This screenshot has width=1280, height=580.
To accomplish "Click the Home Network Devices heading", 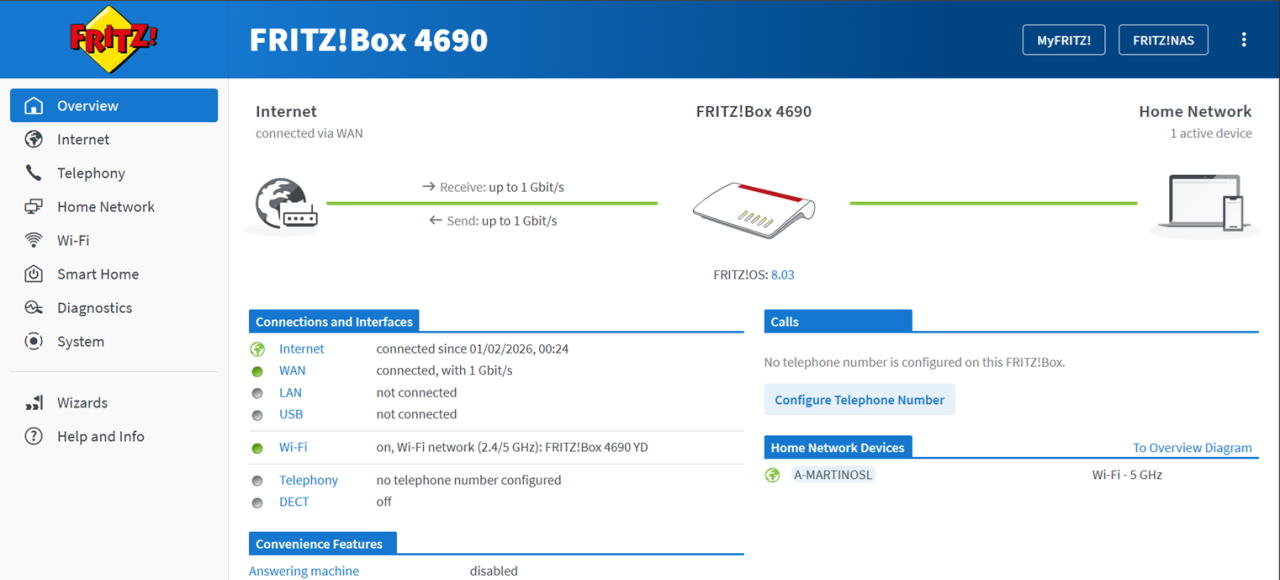I will tap(837, 448).
